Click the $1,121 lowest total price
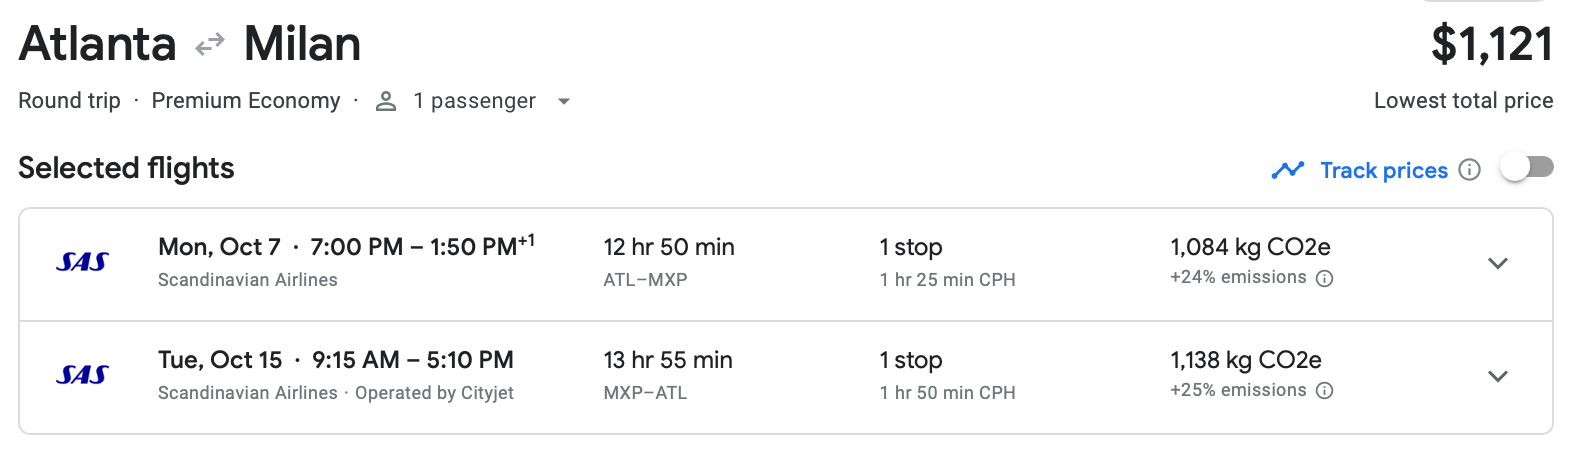Viewport: 1590px width, 466px height. coord(1491,45)
